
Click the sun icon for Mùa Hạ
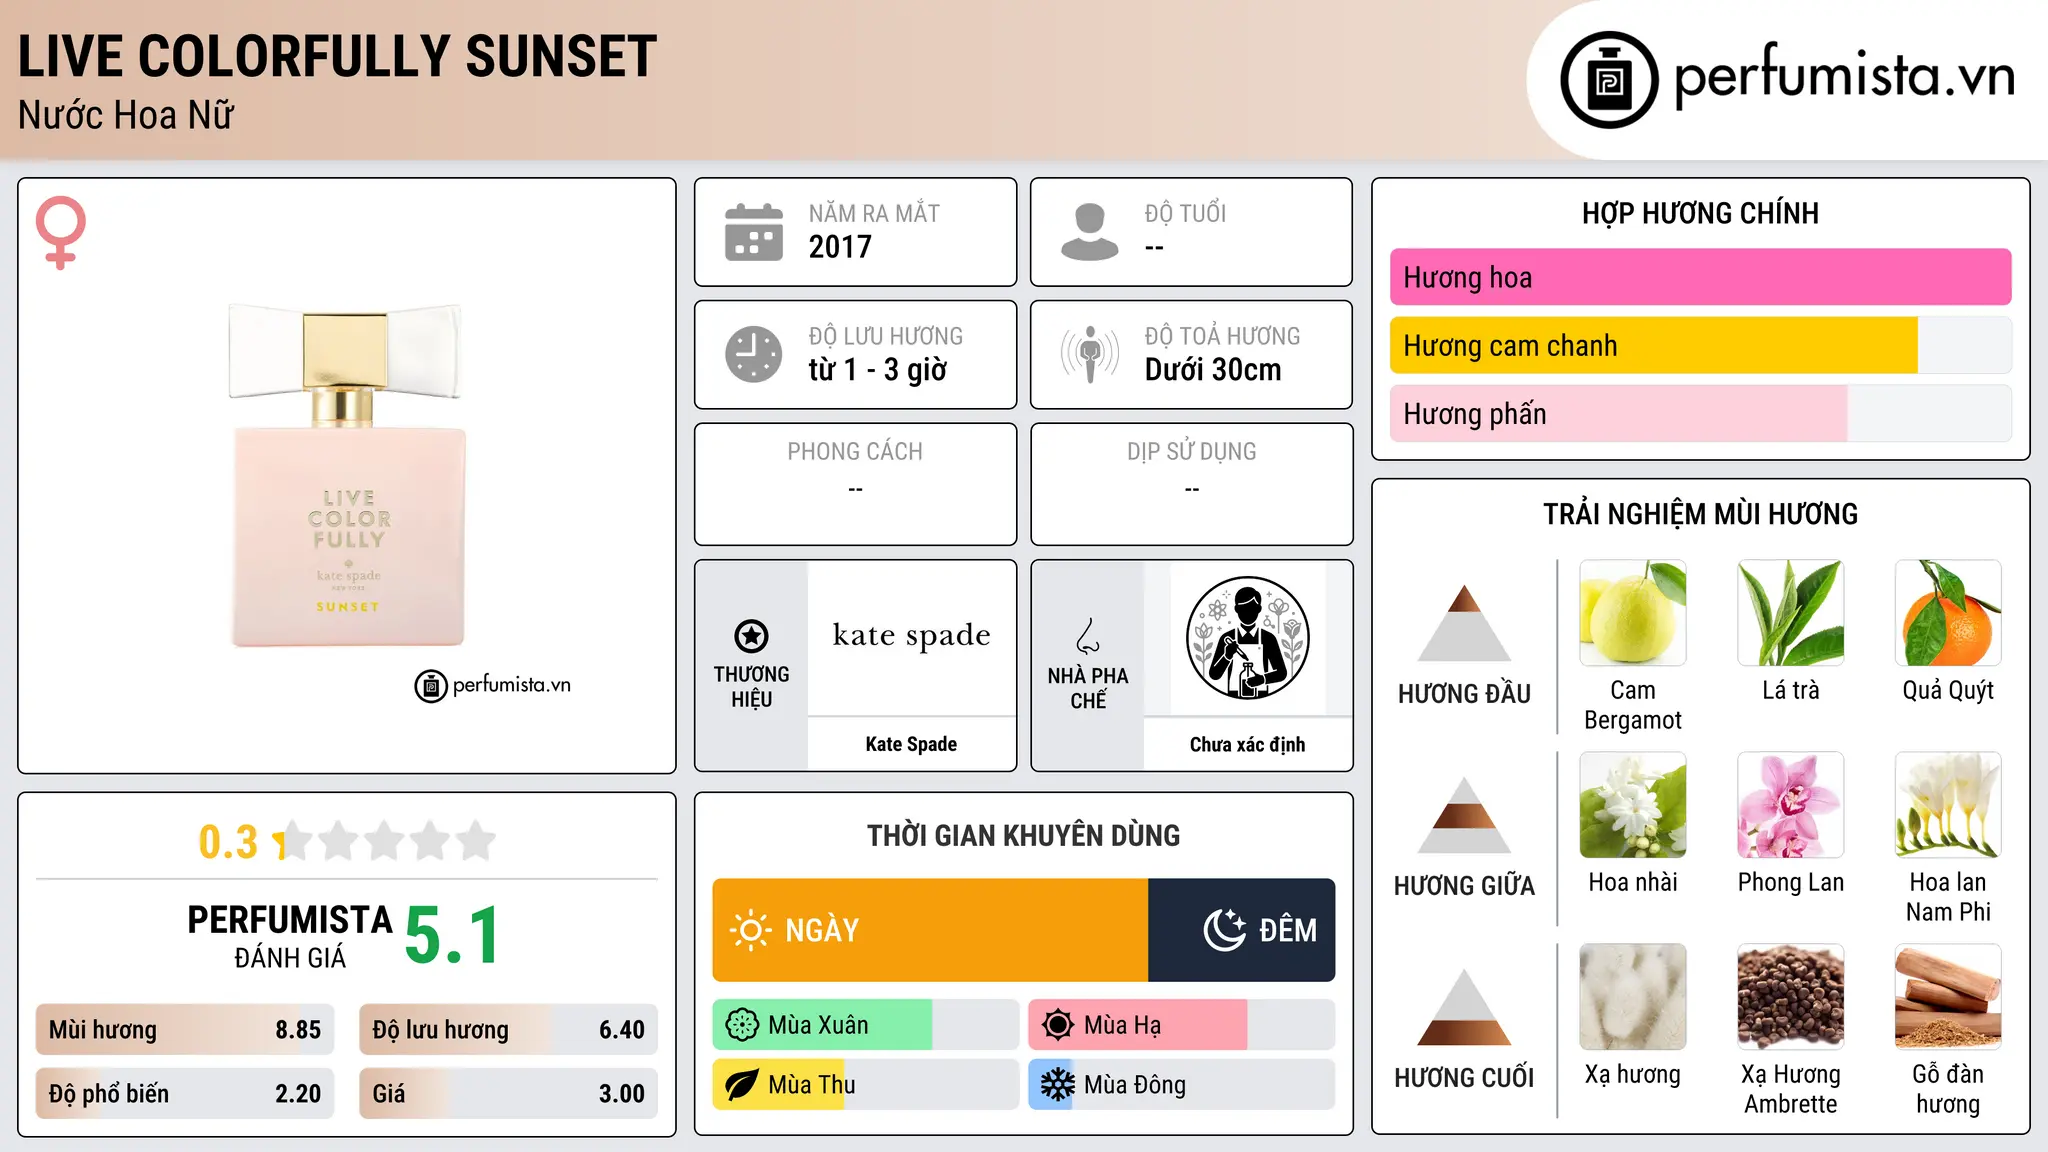(x=1058, y=1025)
